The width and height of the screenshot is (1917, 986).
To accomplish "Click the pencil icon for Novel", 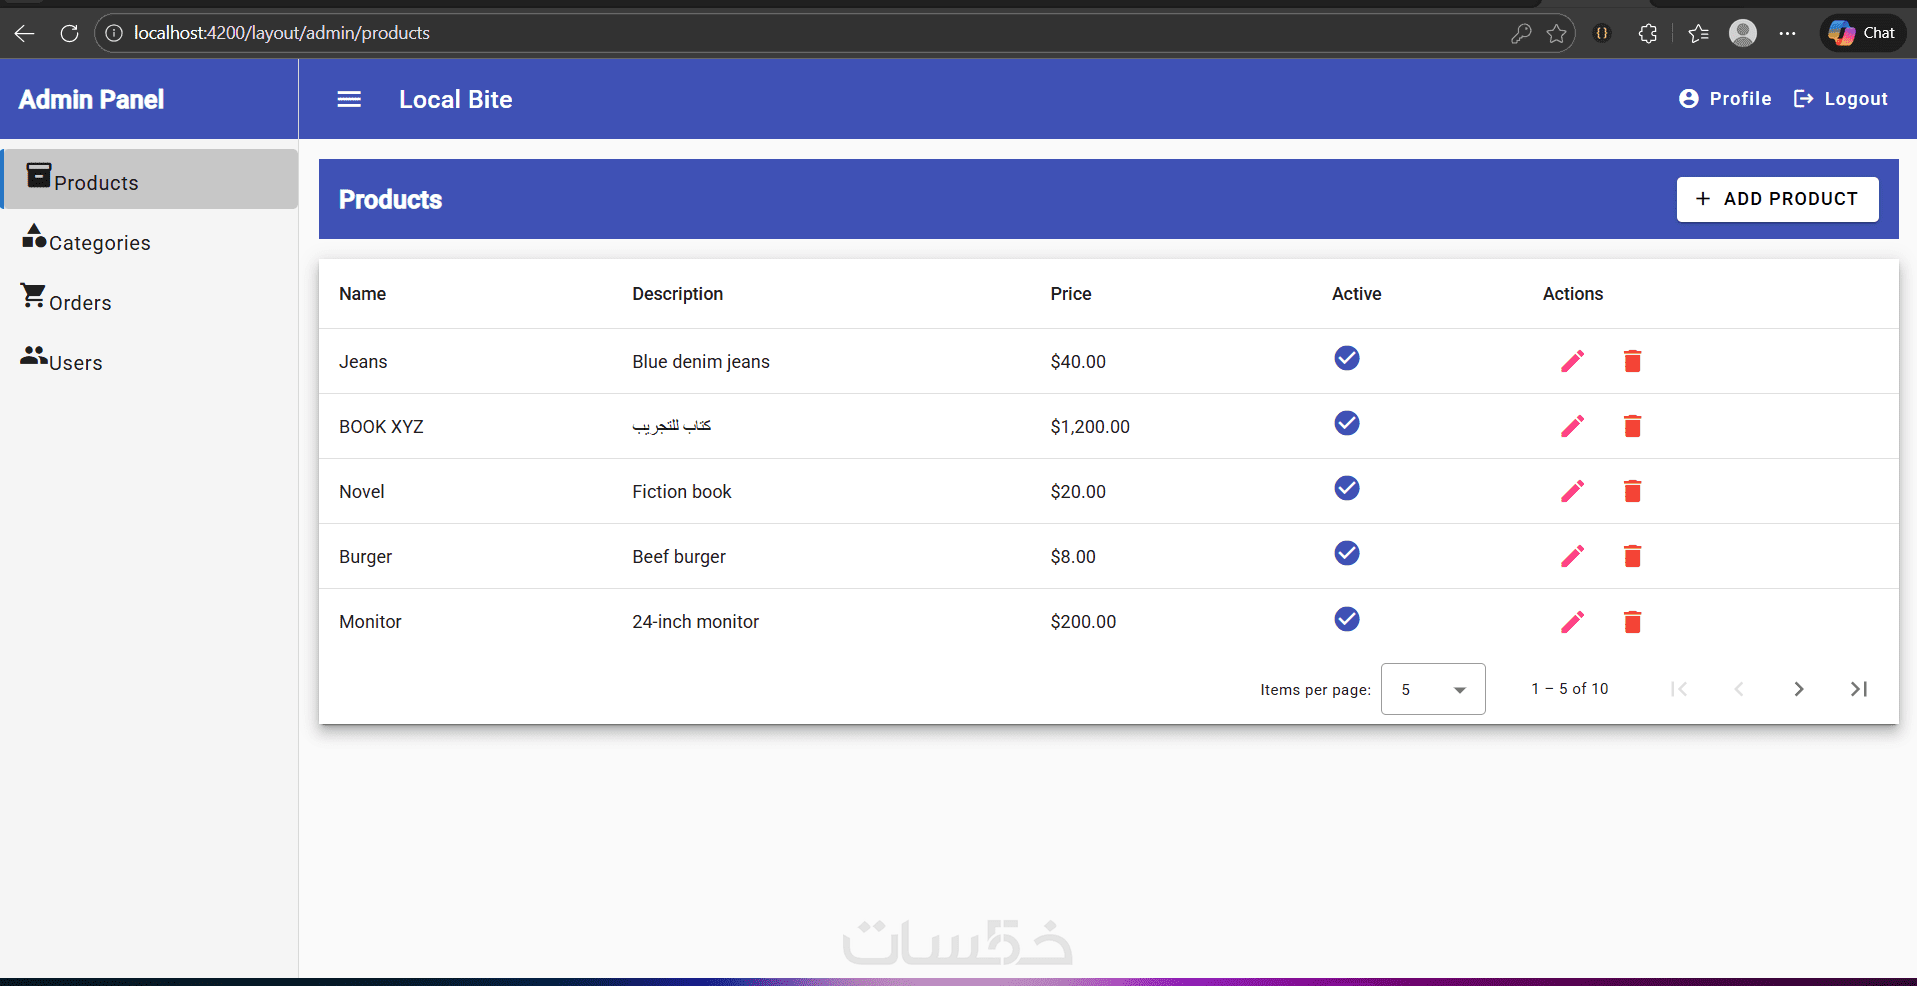I will (x=1572, y=491).
